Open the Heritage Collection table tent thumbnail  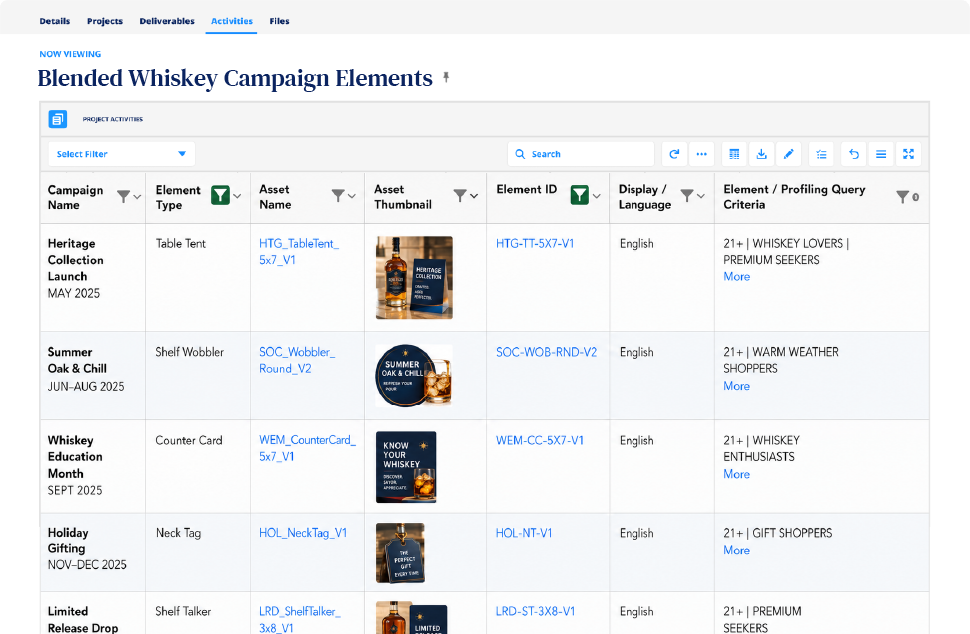tap(414, 278)
